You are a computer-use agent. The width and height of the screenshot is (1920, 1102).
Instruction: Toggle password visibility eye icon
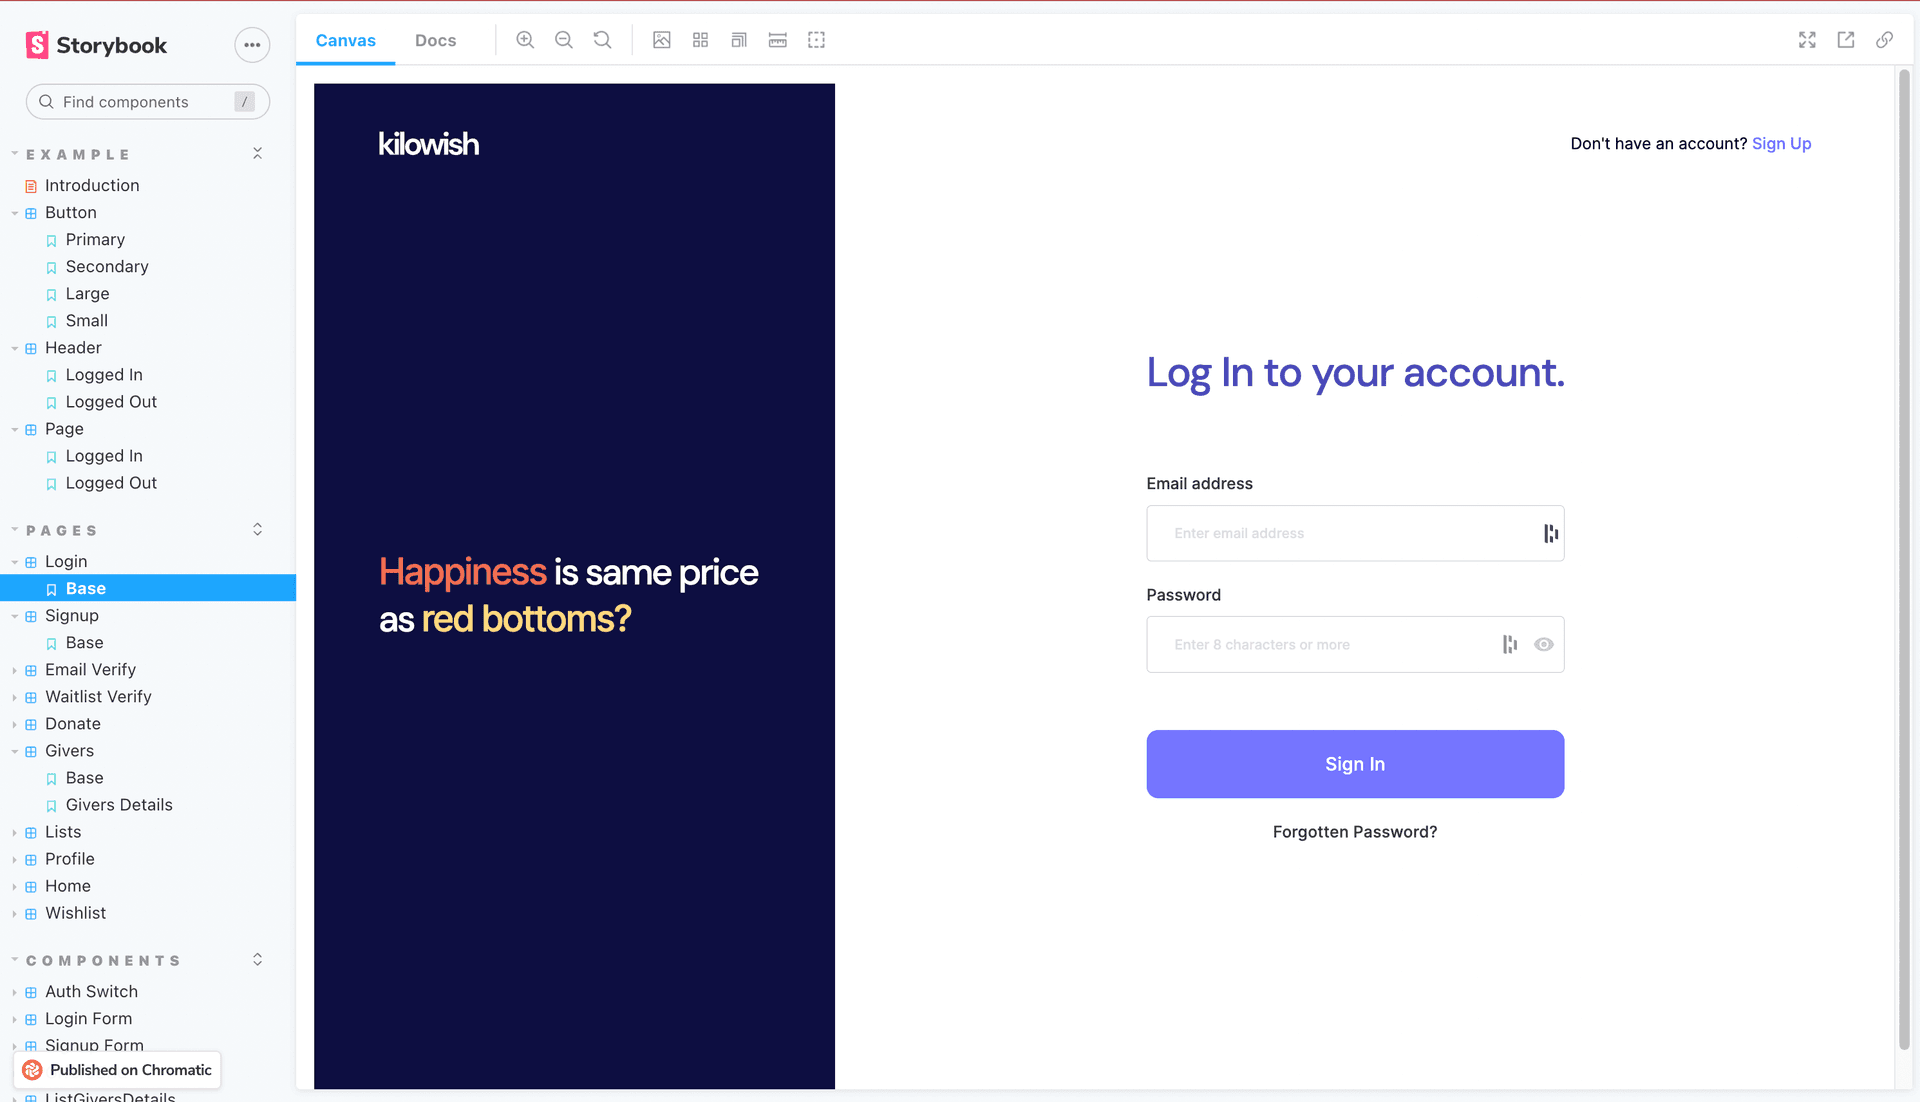click(1543, 645)
